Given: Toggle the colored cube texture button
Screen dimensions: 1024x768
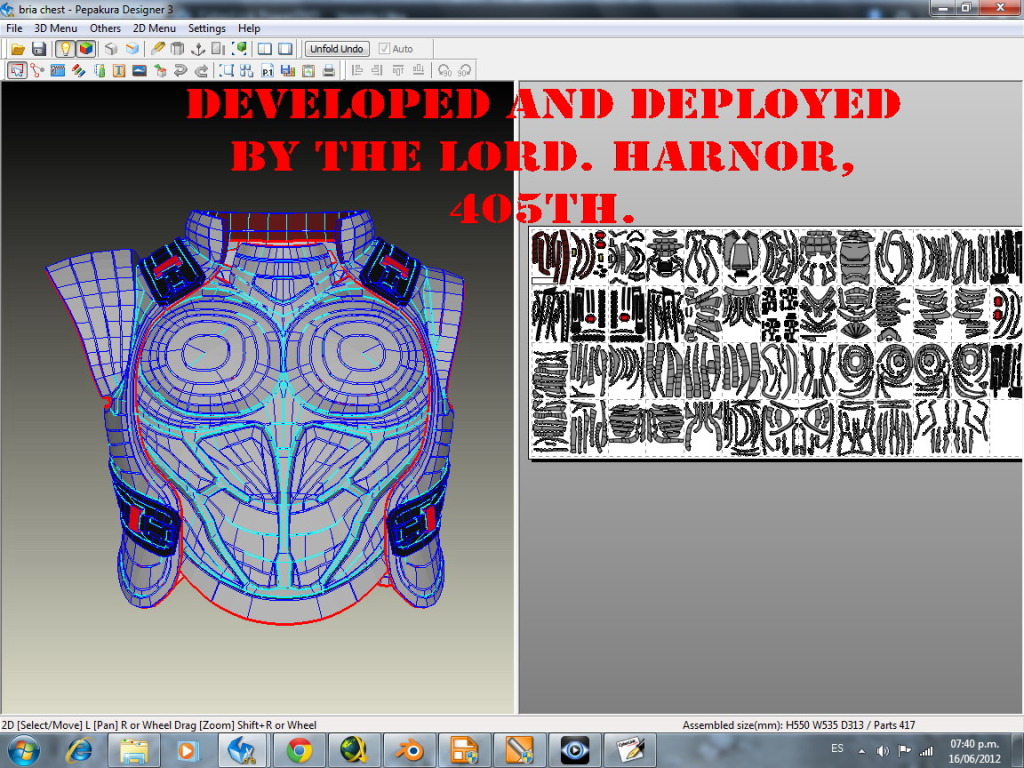Looking at the screenshot, I should pyautogui.click(x=86, y=49).
